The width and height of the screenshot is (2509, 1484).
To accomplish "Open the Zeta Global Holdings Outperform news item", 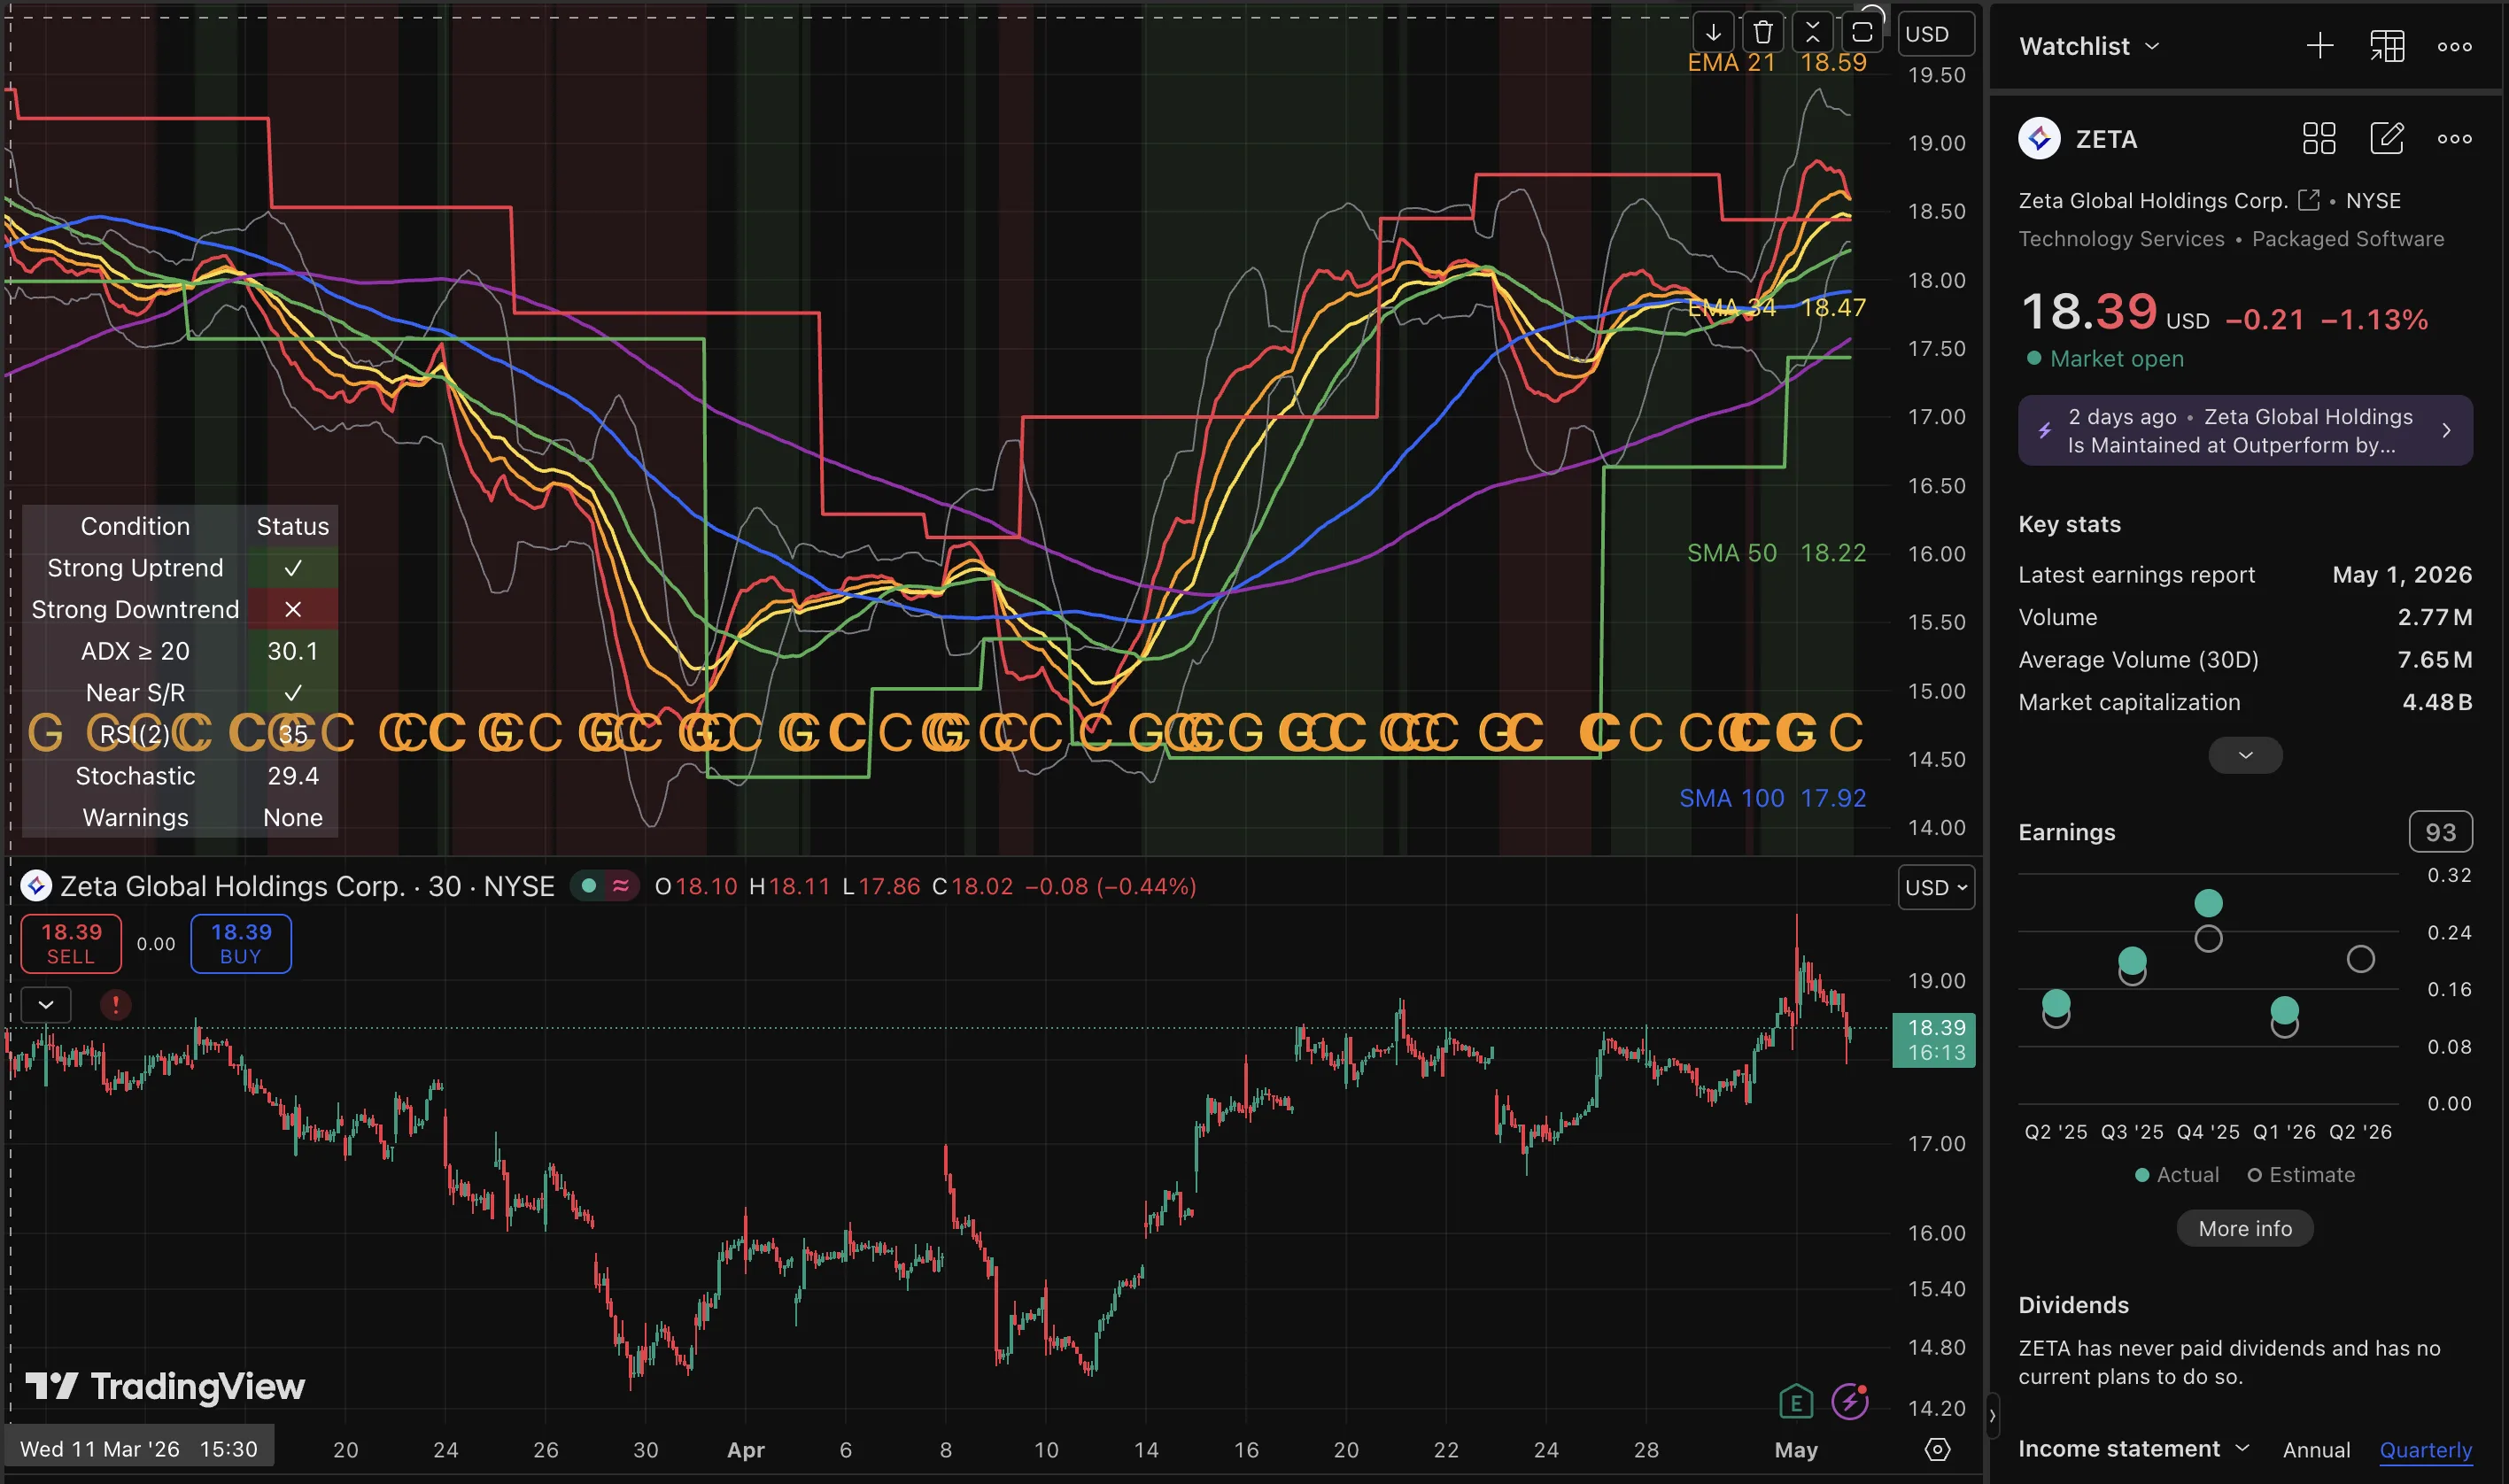I will (x=2245, y=430).
